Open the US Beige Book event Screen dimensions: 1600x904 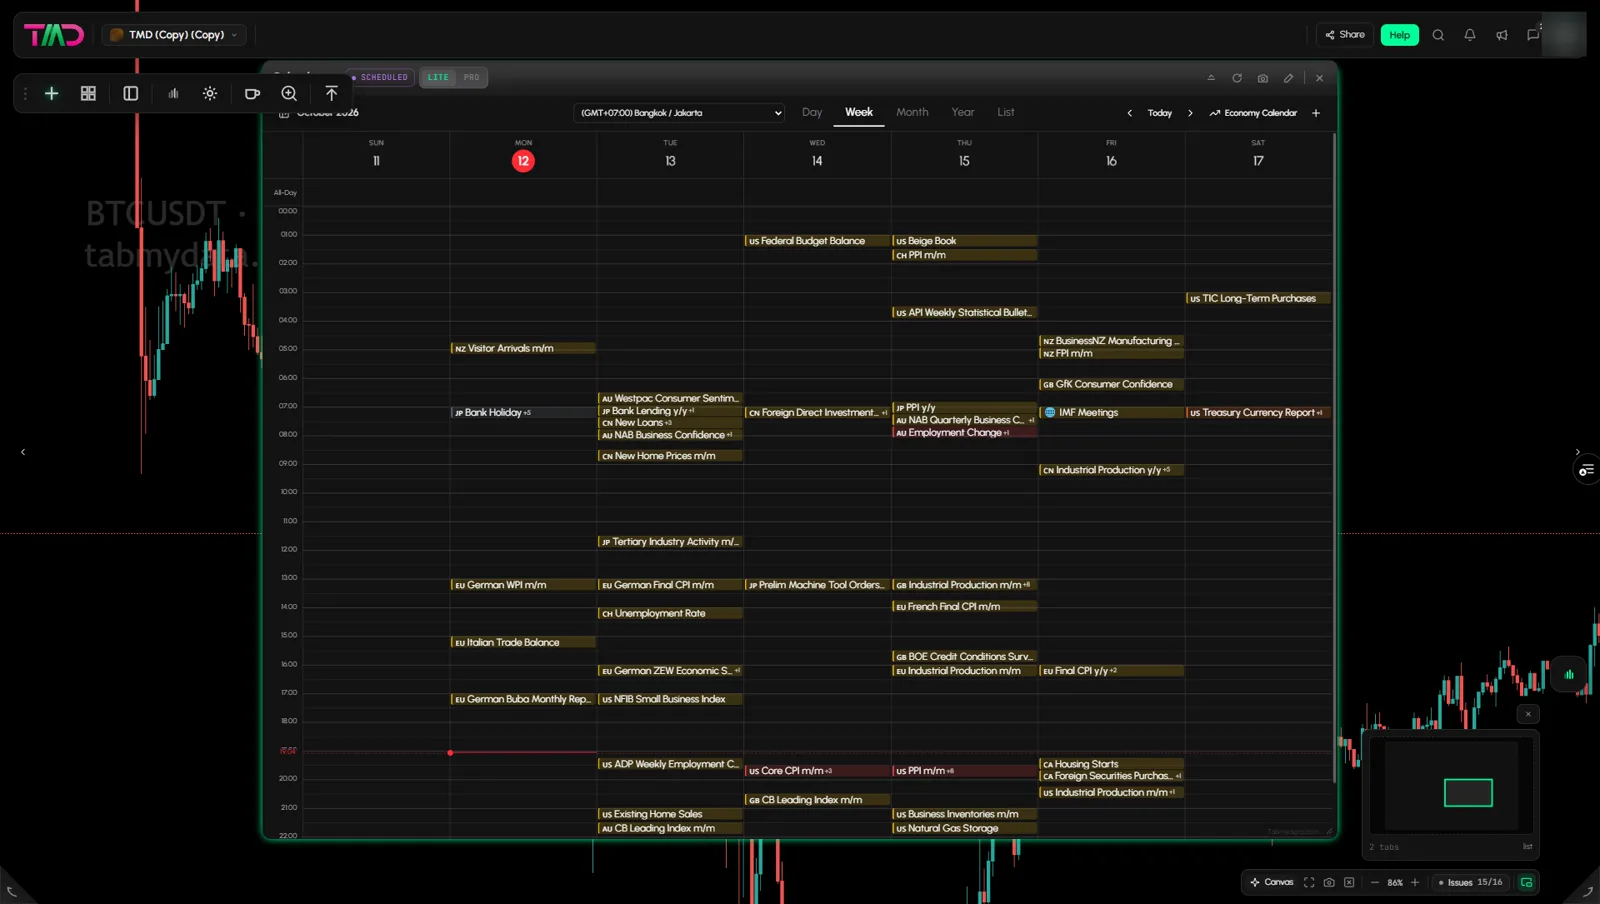[x=964, y=241]
